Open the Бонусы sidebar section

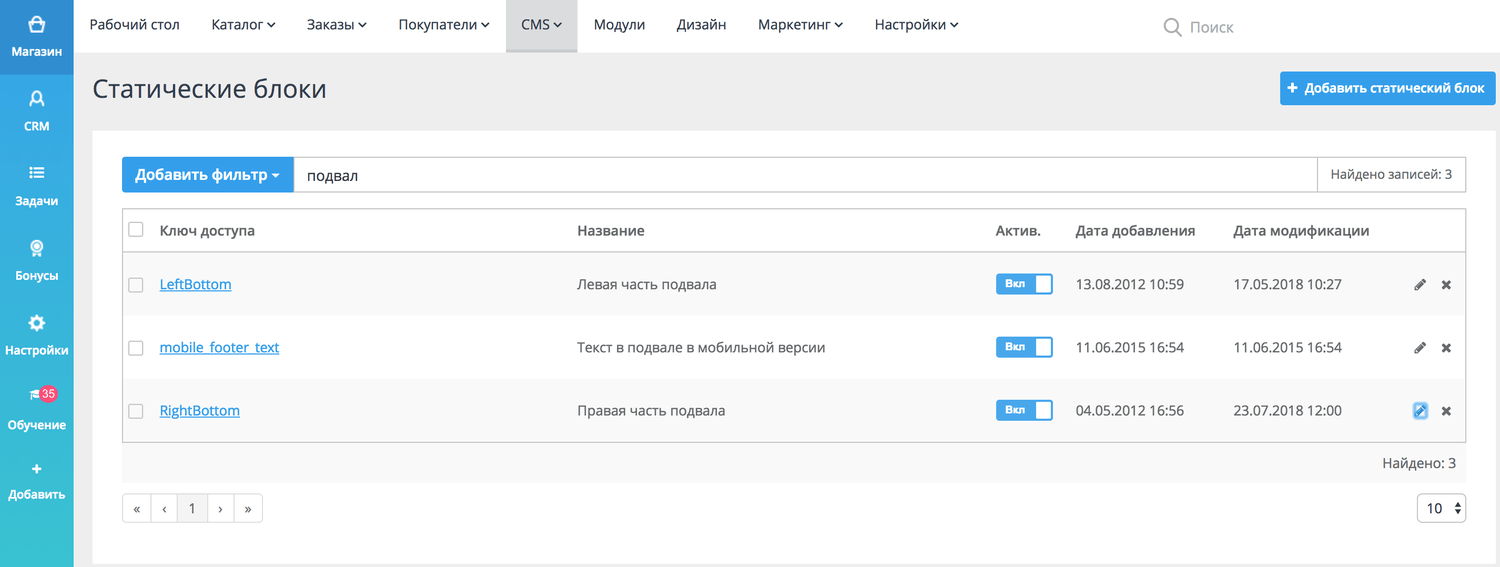(x=36, y=261)
